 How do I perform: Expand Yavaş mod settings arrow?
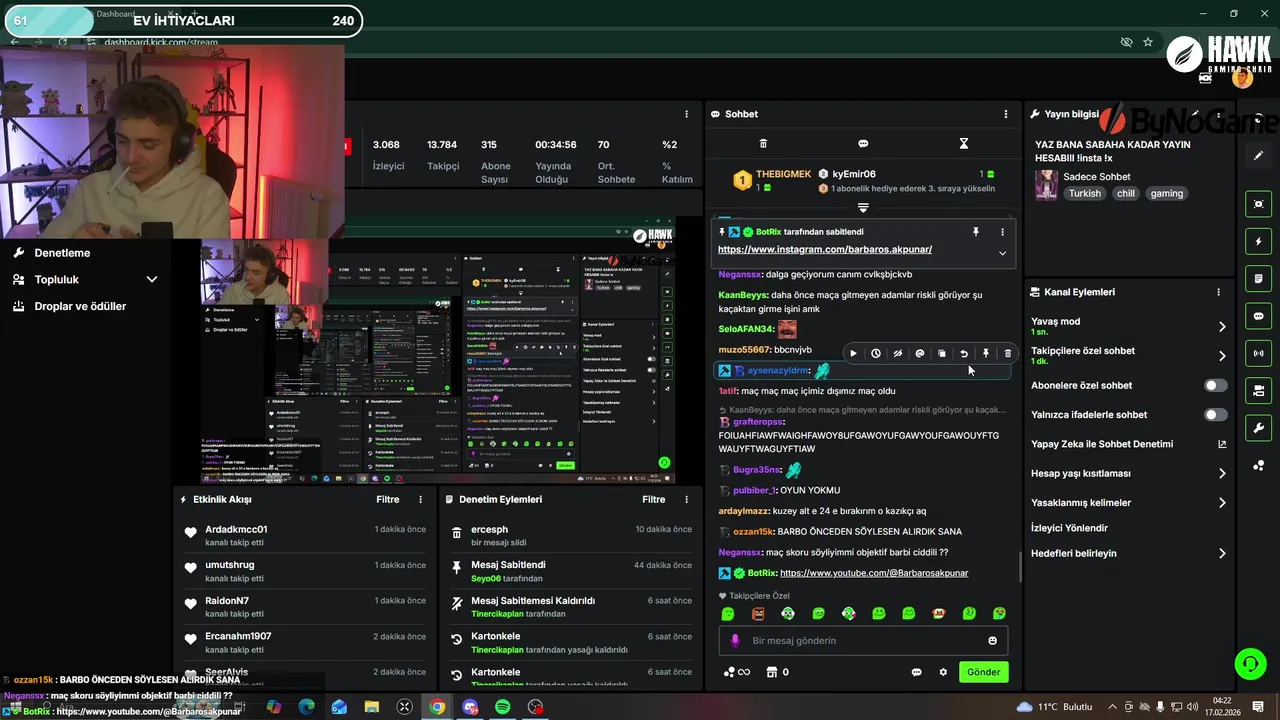point(1222,326)
